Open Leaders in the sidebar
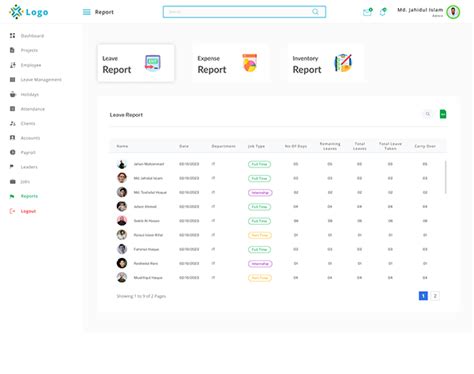The width and height of the screenshot is (474, 374). click(x=24, y=167)
